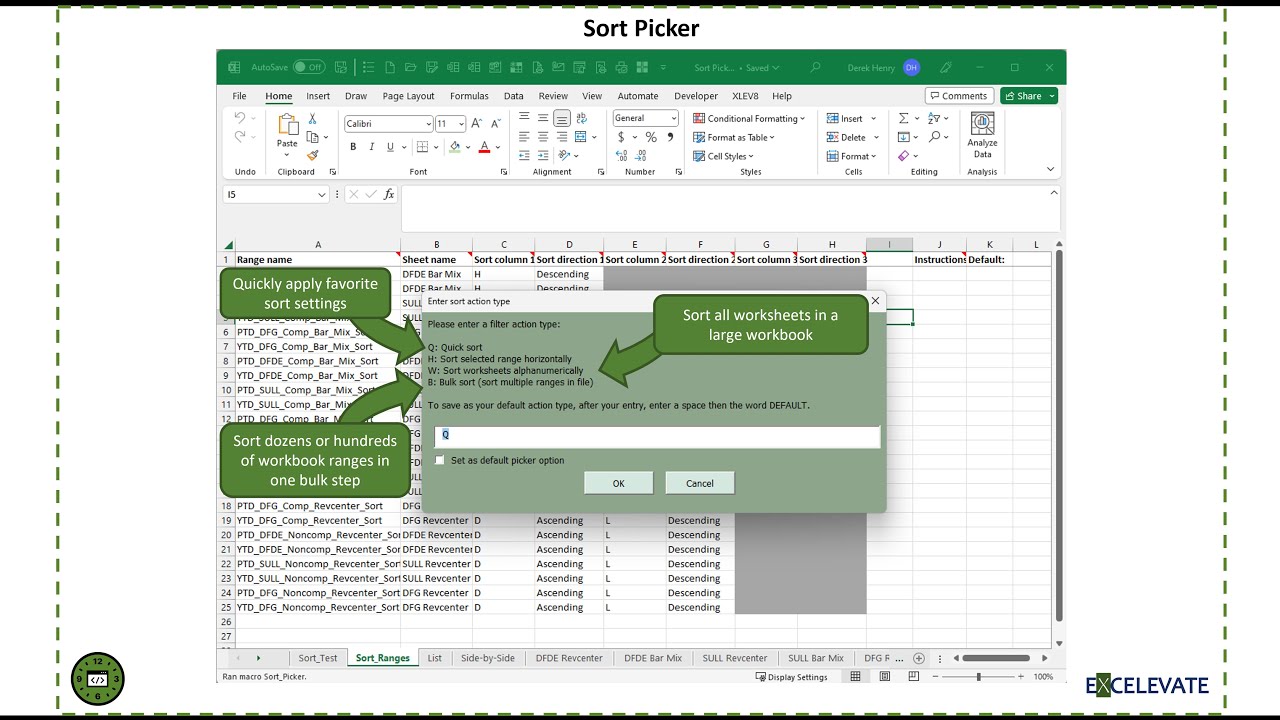
Task: Click OK in the sort action dialog
Action: pyautogui.click(x=618, y=483)
